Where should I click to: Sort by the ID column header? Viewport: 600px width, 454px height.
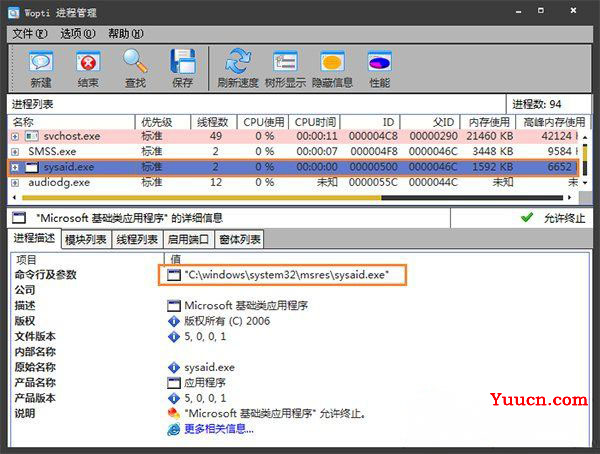[x=370, y=122]
